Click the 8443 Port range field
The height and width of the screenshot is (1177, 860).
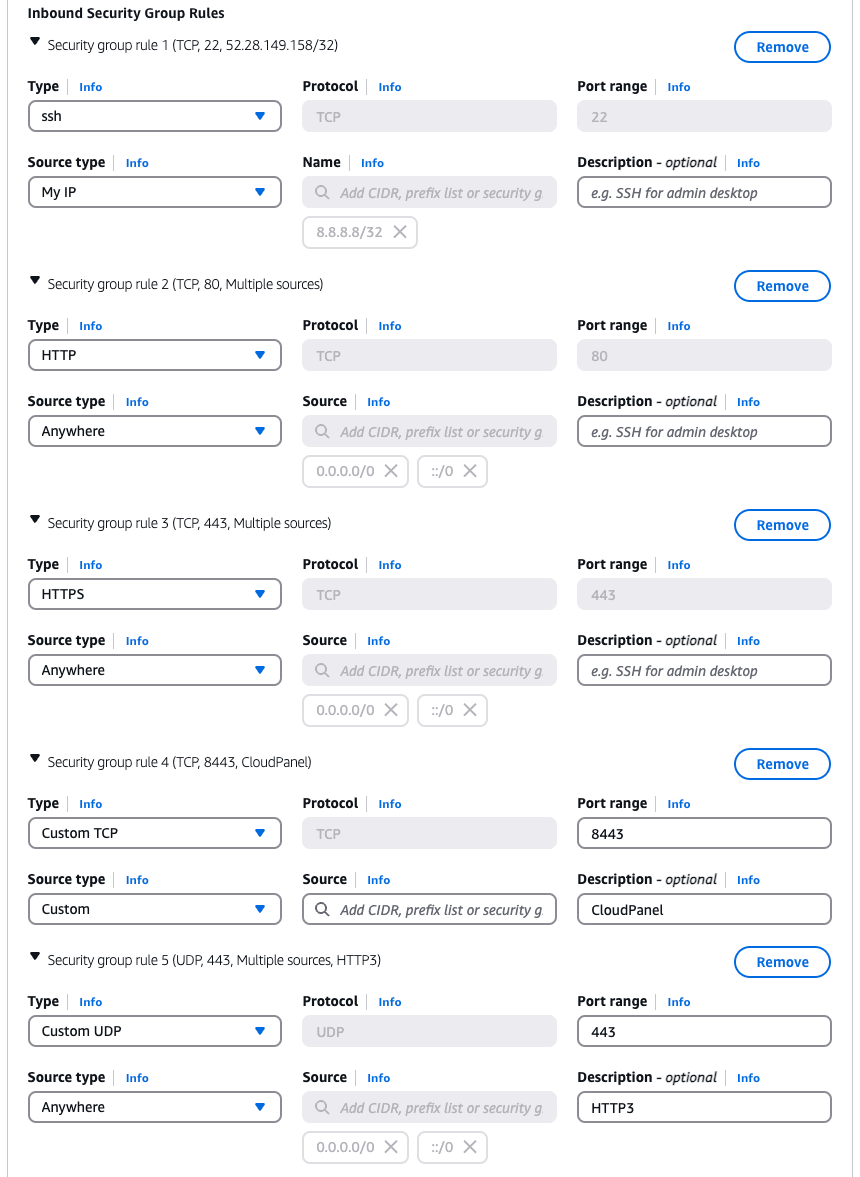(x=704, y=833)
